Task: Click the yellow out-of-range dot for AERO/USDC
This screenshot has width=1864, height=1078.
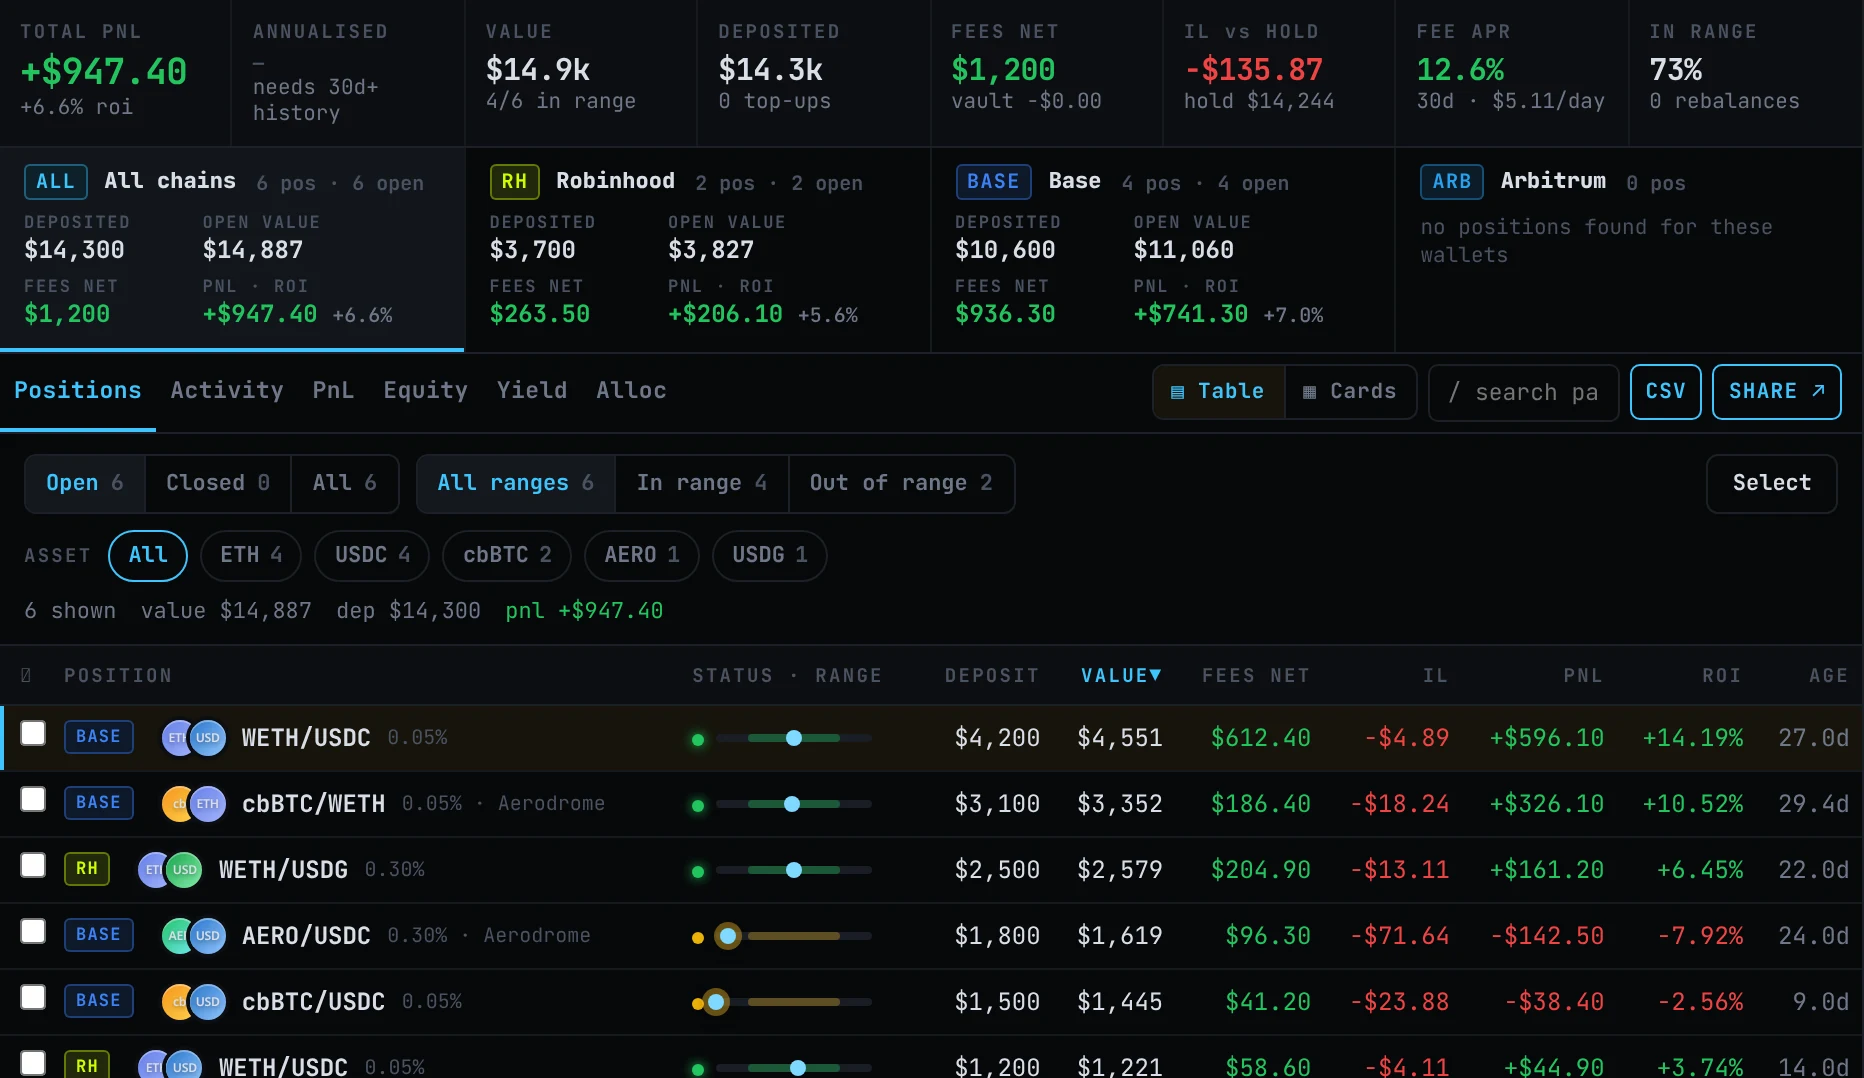Action: tap(698, 938)
